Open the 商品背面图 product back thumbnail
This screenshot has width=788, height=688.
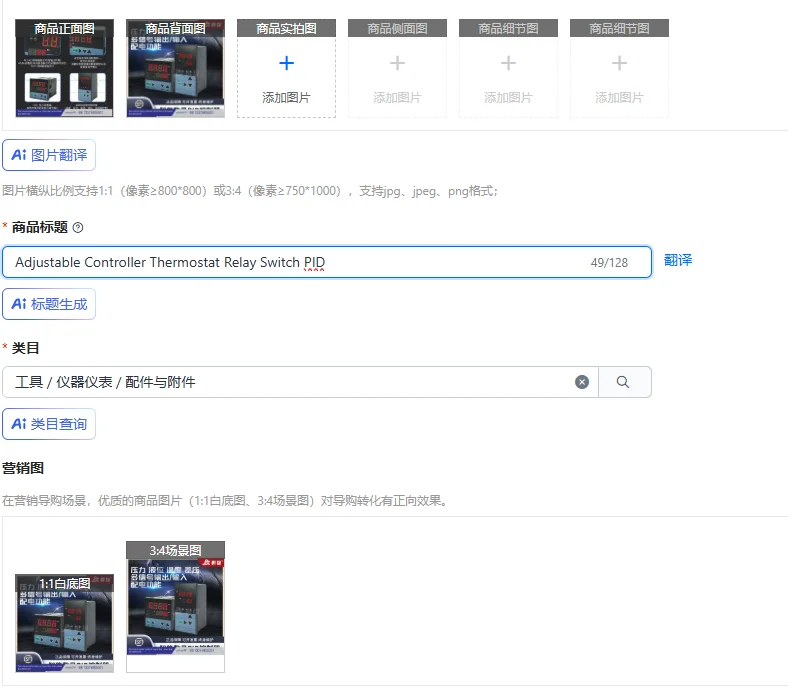(175, 68)
